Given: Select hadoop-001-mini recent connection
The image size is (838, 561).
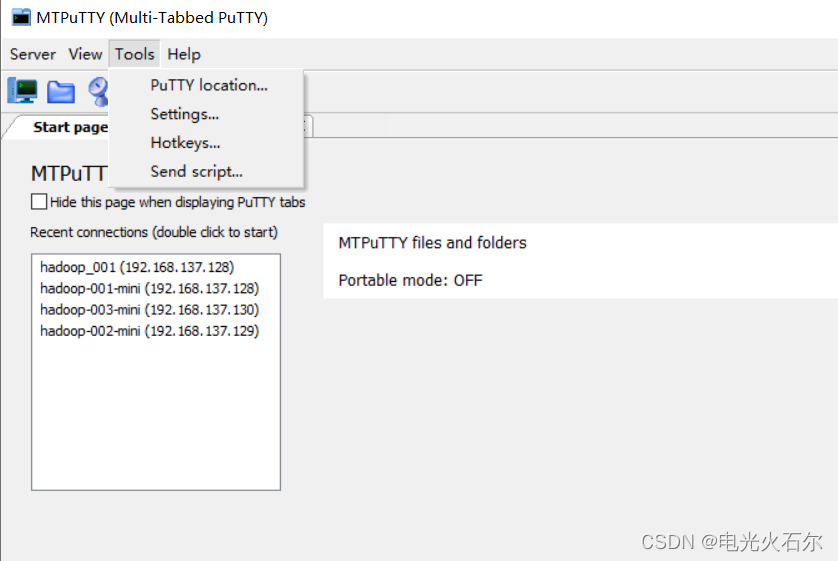Looking at the screenshot, I should pos(149,288).
